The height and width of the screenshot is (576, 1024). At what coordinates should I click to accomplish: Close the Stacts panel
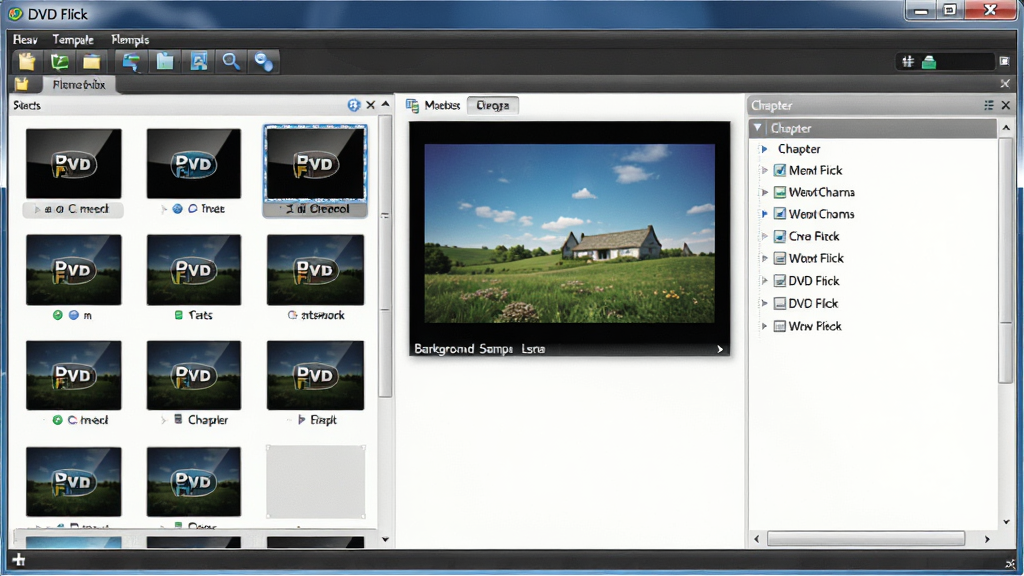coord(371,104)
